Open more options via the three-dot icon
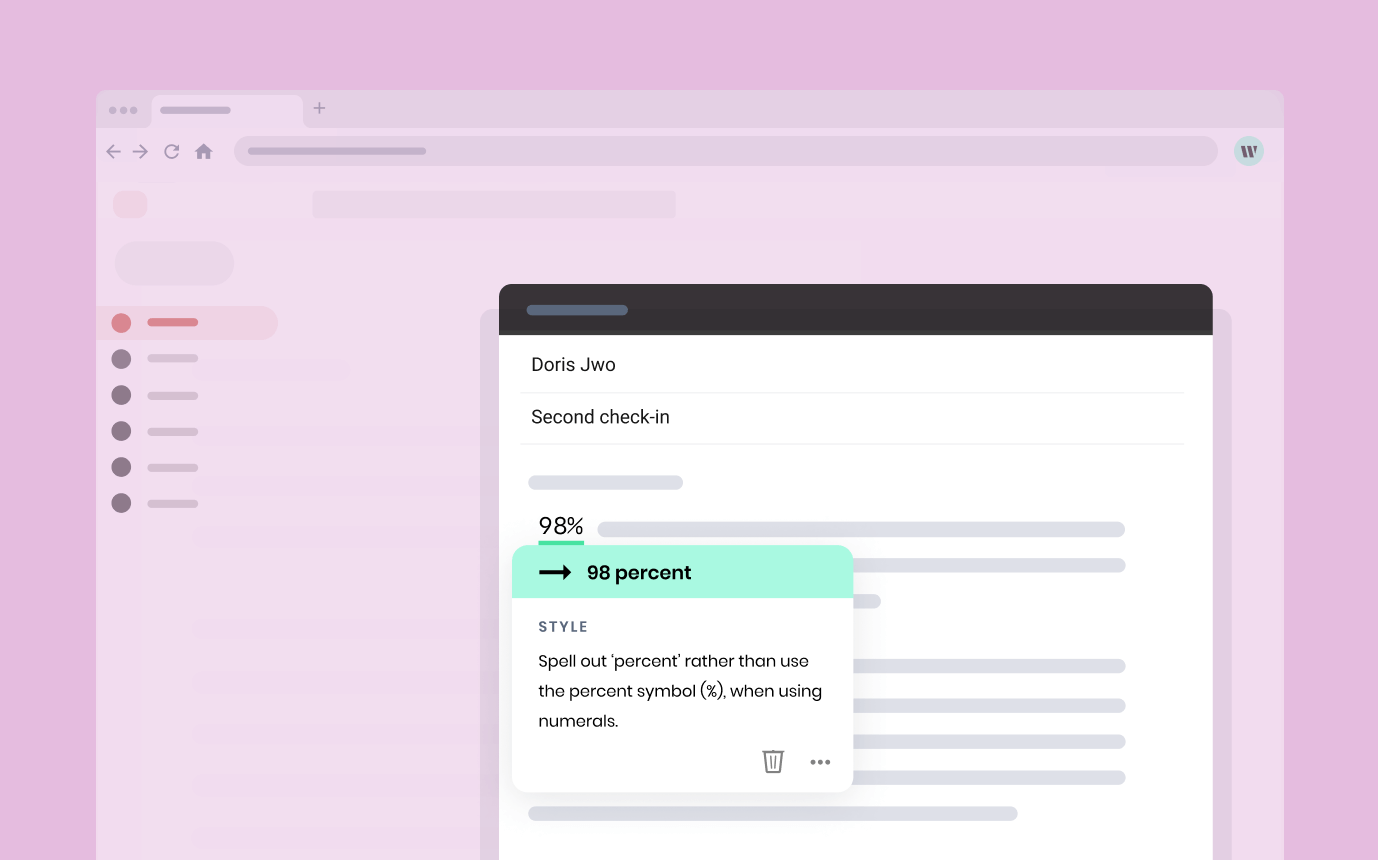 (820, 762)
